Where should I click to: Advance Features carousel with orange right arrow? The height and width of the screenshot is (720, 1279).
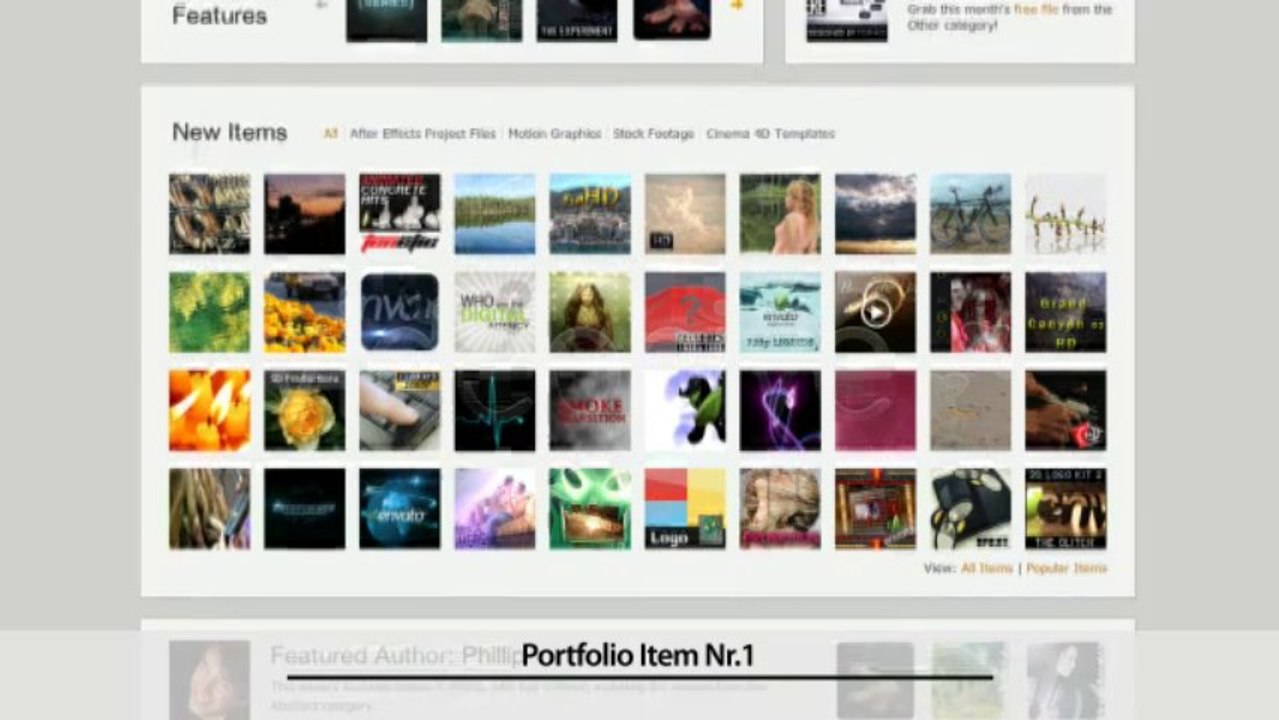(x=736, y=6)
